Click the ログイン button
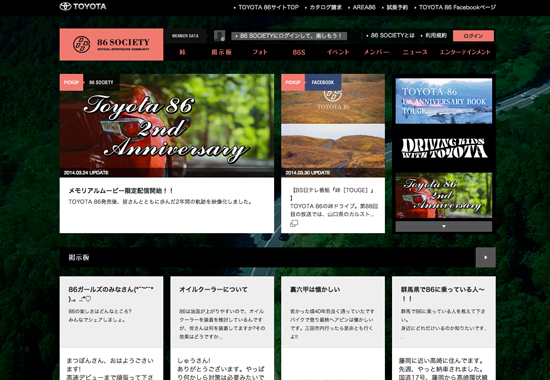550x380 pixels. click(x=473, y=36)
